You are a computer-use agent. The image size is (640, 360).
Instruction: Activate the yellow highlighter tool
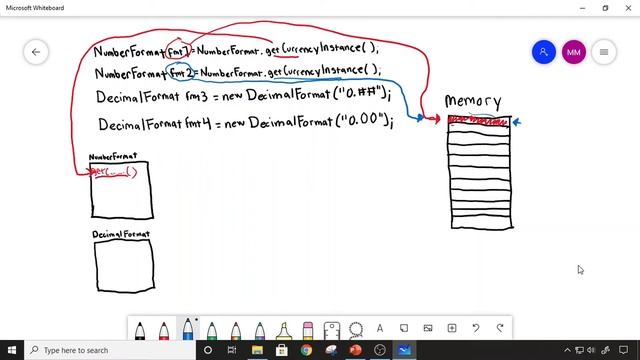284,331
